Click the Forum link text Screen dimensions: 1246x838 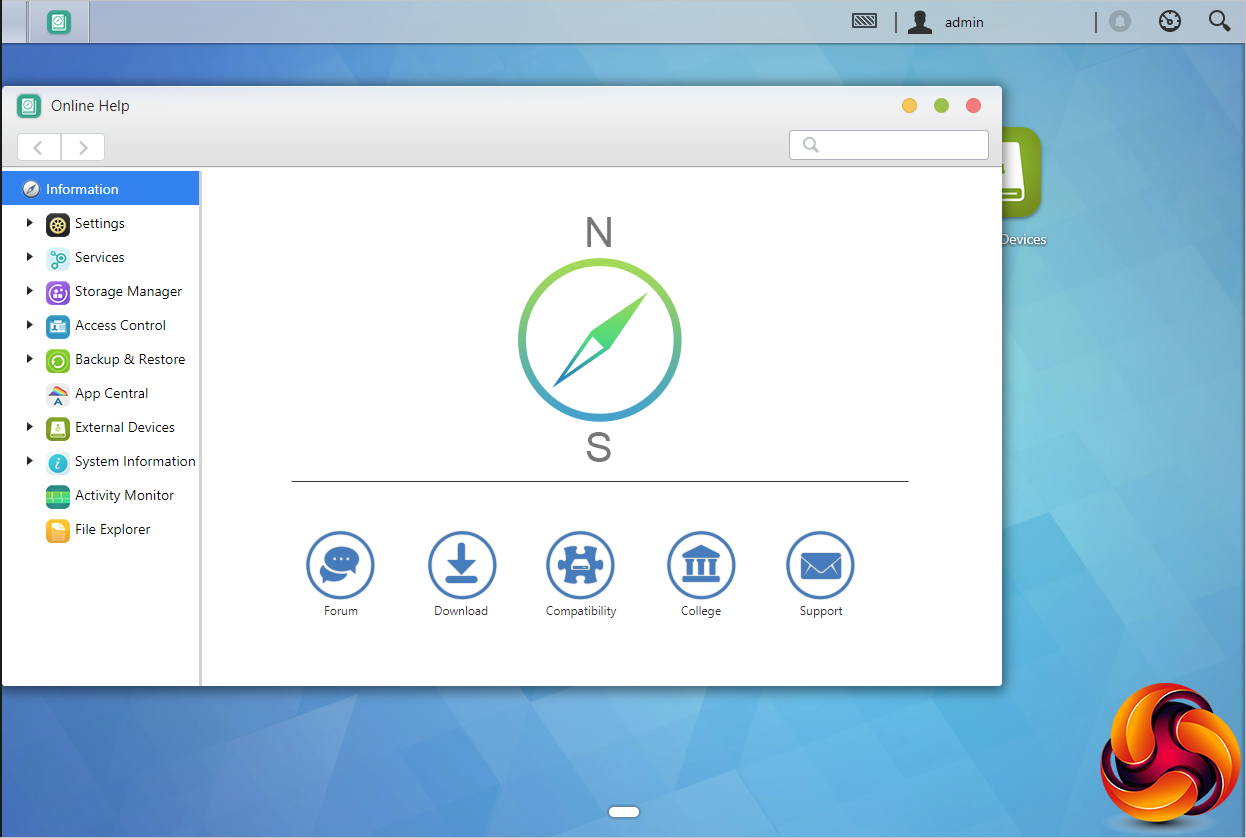point(341,611)
